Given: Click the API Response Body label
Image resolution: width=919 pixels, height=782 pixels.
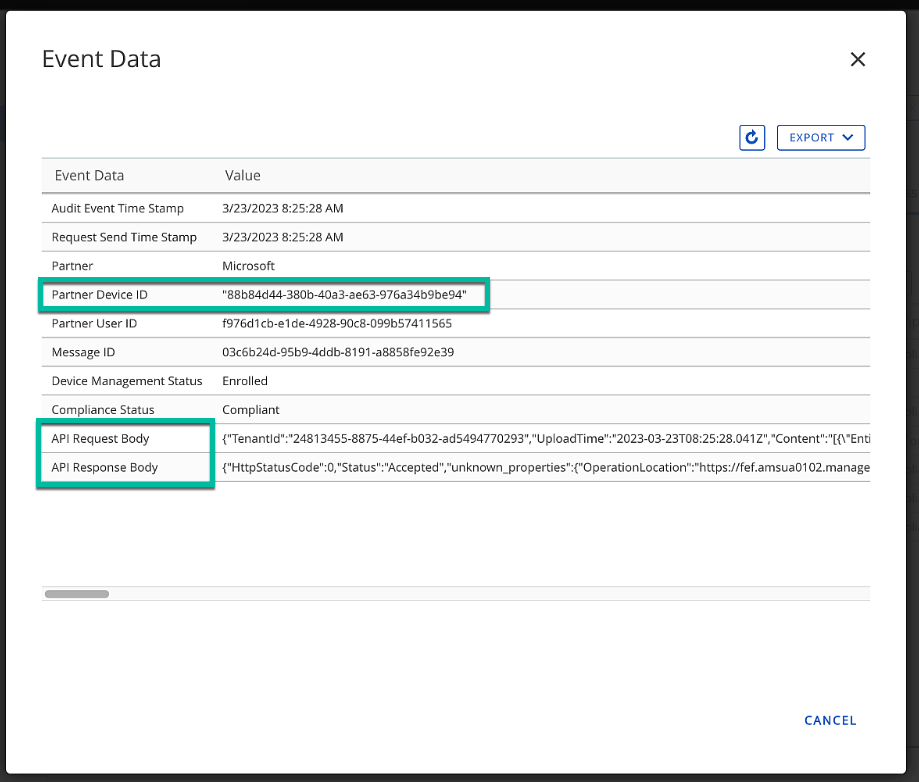Looking at the screenshot, I should tap(105, 468).
